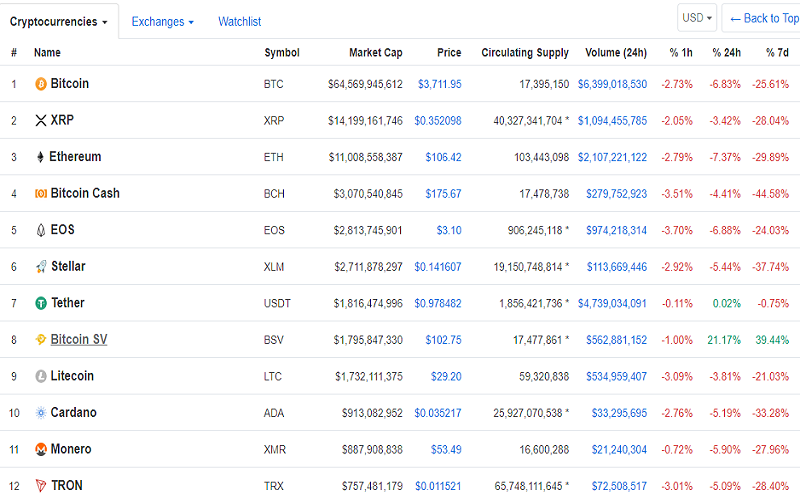Click the Stellar rocket logo icon
The height and width of the screenshot is (500, 800).
pyautogui.click(x=41, y=266)
